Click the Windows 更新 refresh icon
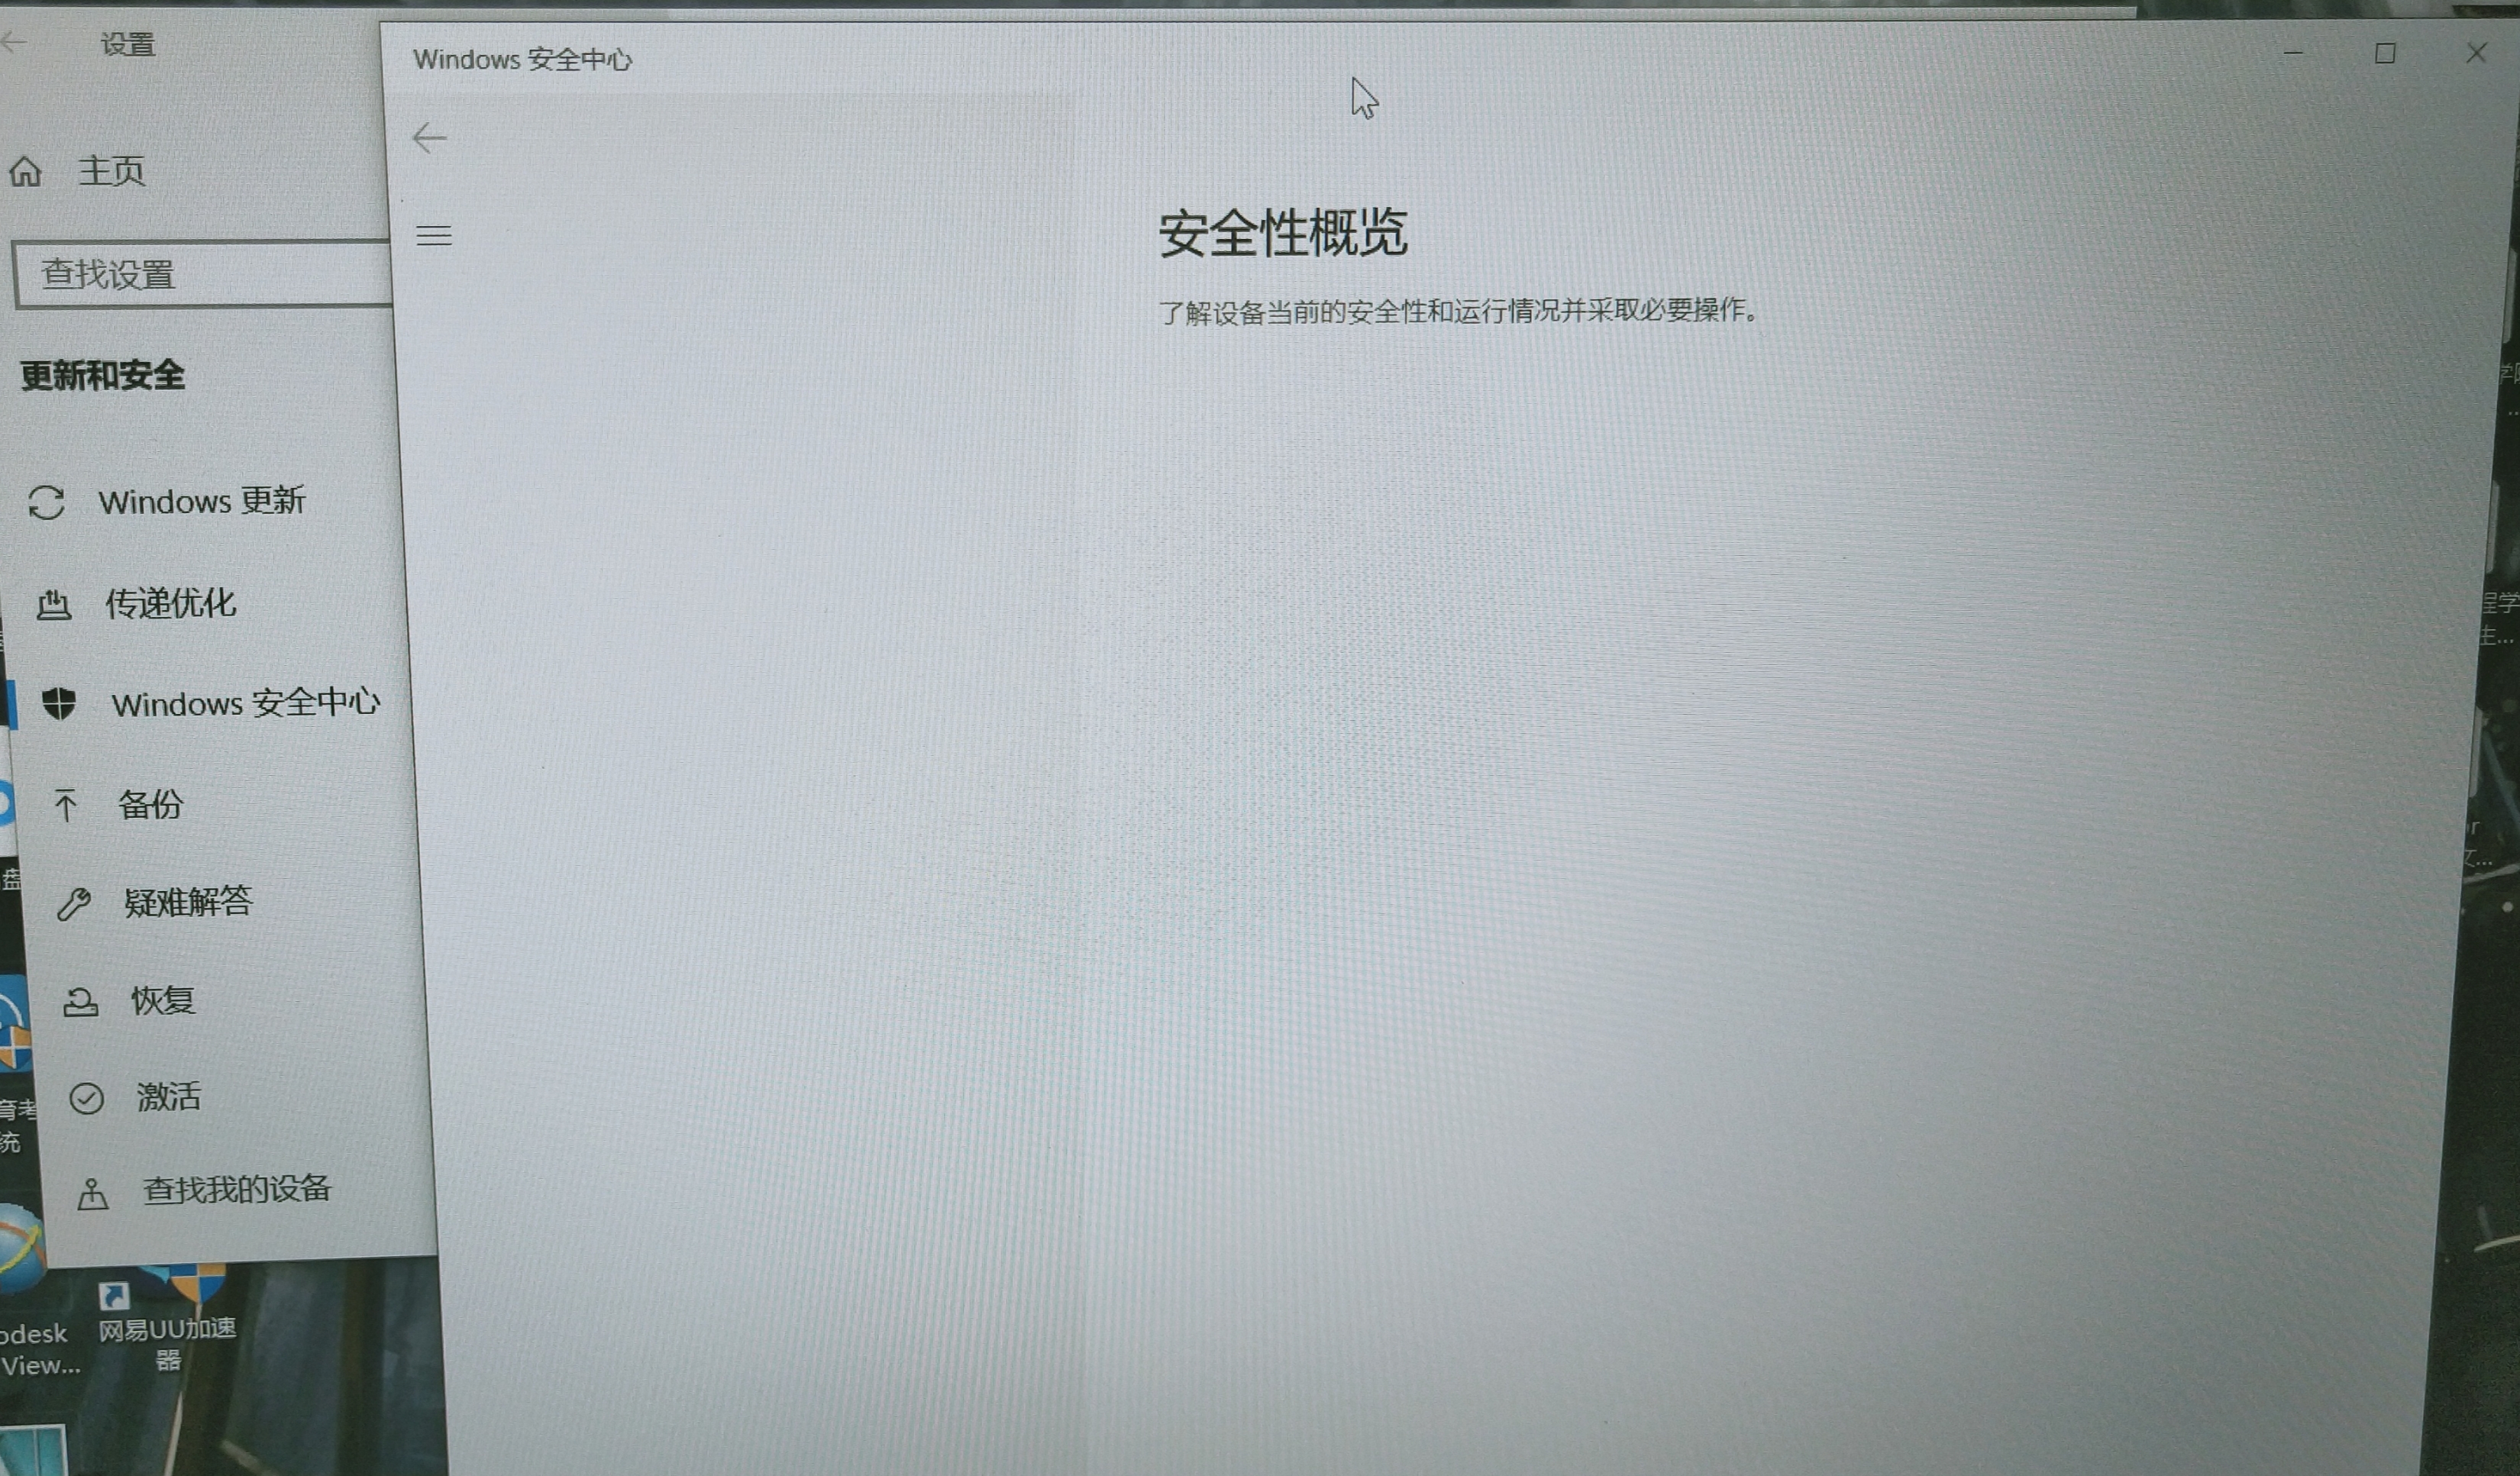The height and width of the screenshot is (1476, 2520). (47, 502)
